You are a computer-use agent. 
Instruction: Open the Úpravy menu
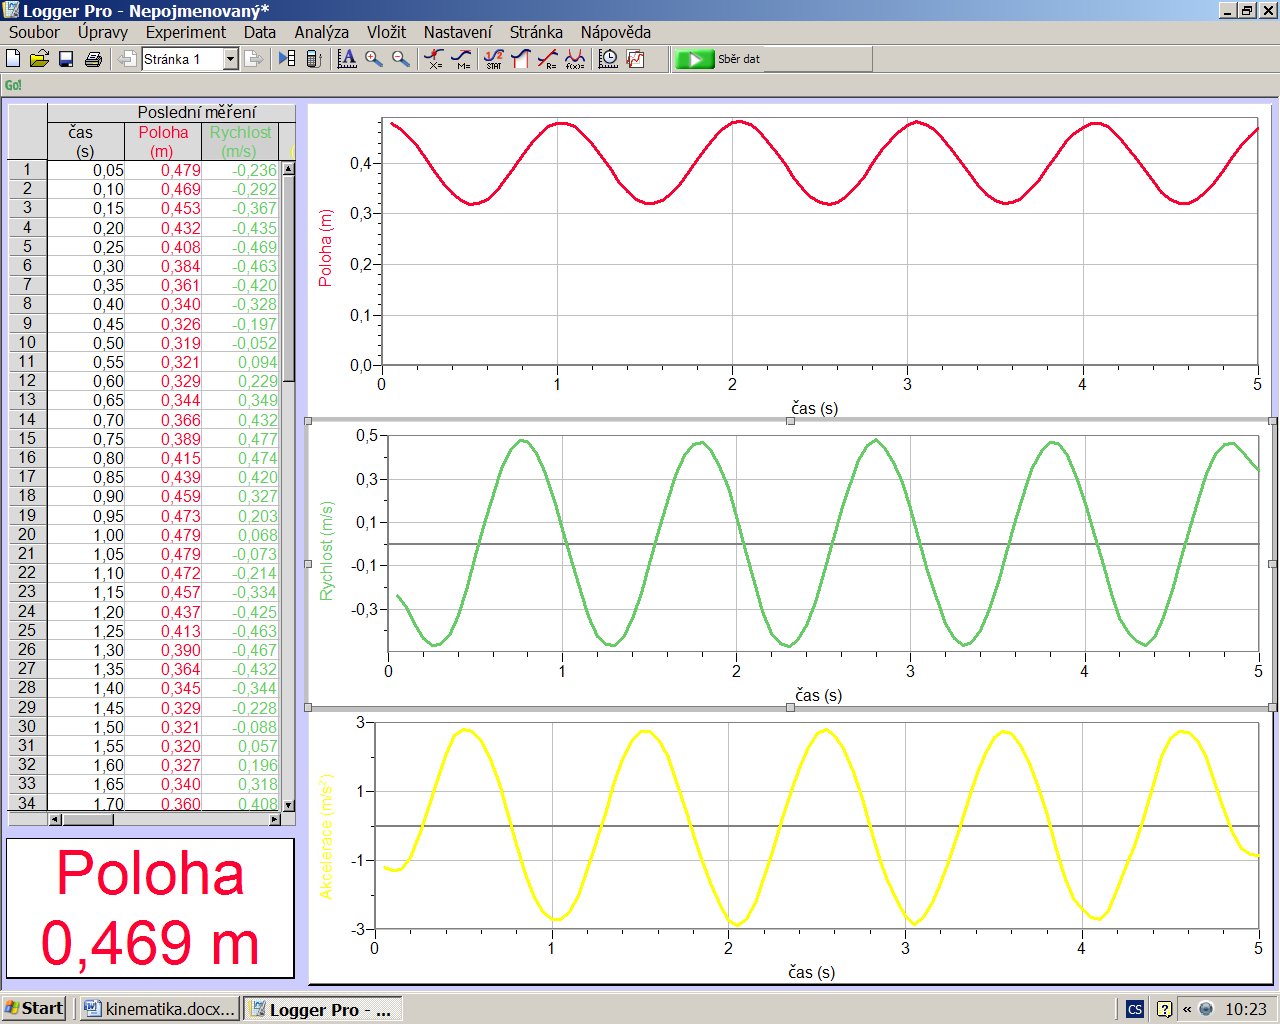pos(103,32)
